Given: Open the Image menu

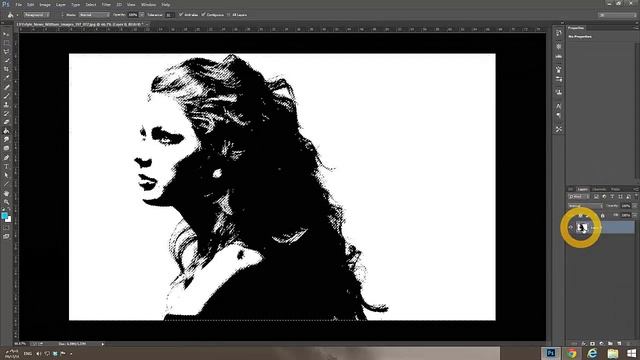Looking at the screenshot, I should pyautogui.click(x=45, y=4).
